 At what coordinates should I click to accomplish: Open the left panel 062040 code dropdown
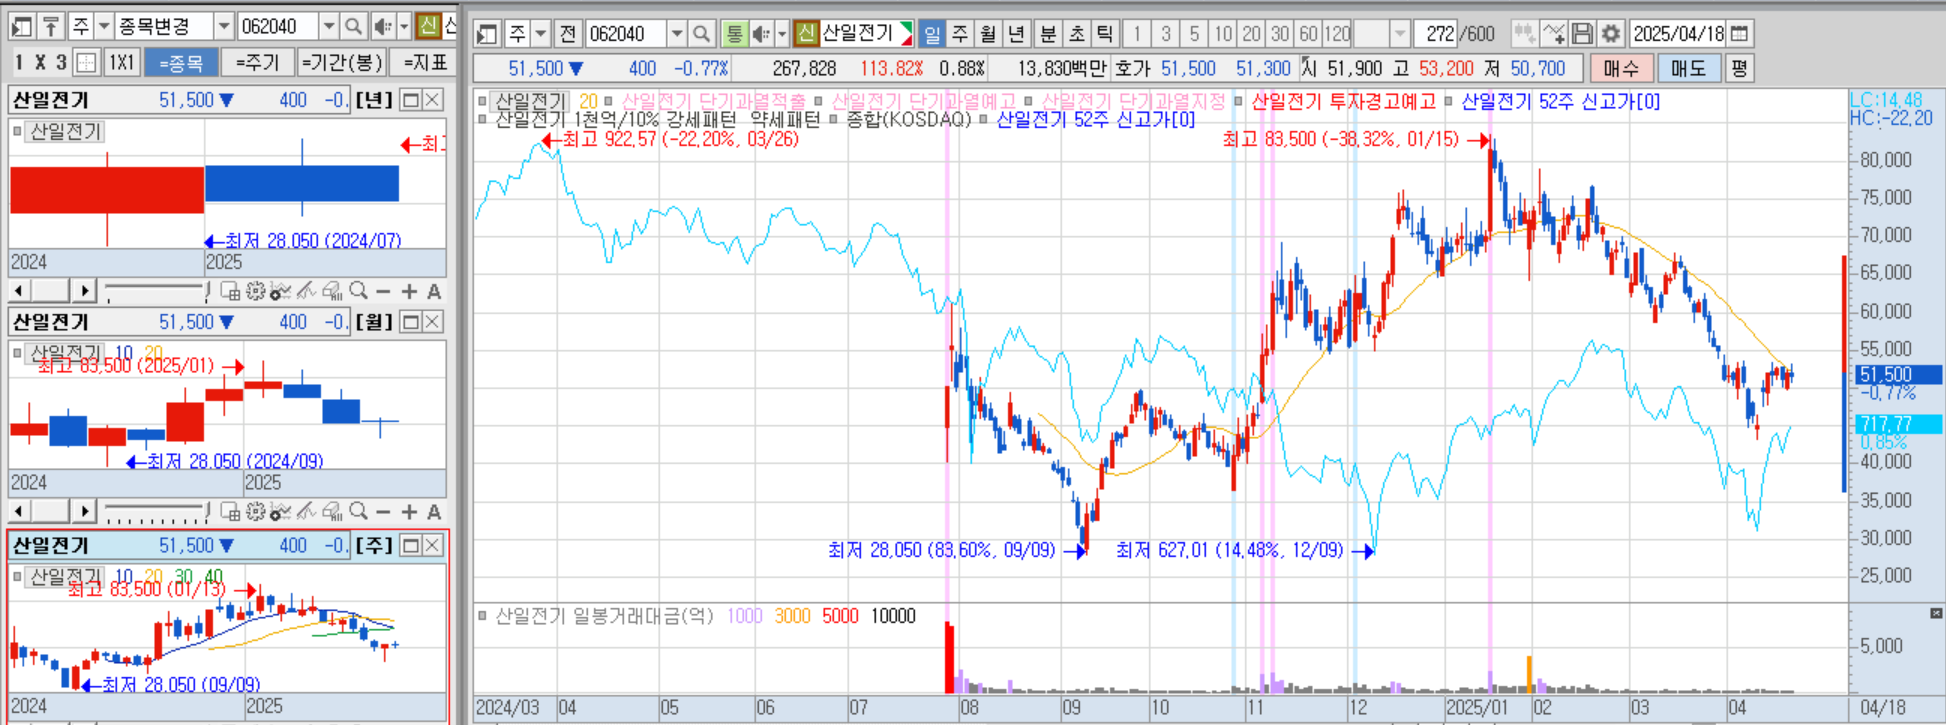coord(328,26)
